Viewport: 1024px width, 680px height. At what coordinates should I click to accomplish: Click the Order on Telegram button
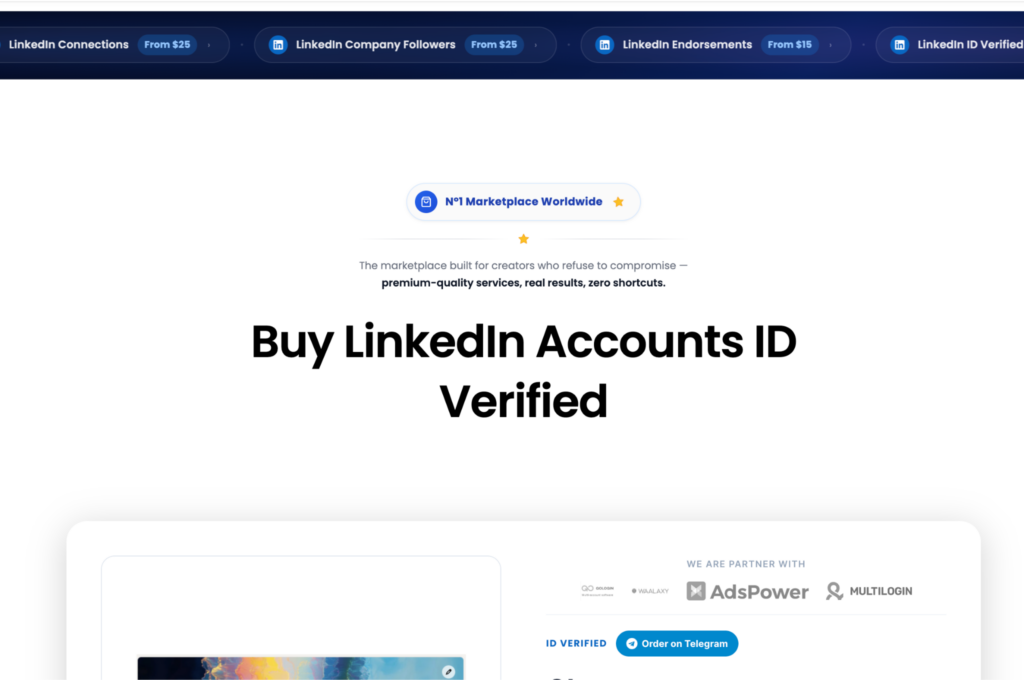click(677, 643)
